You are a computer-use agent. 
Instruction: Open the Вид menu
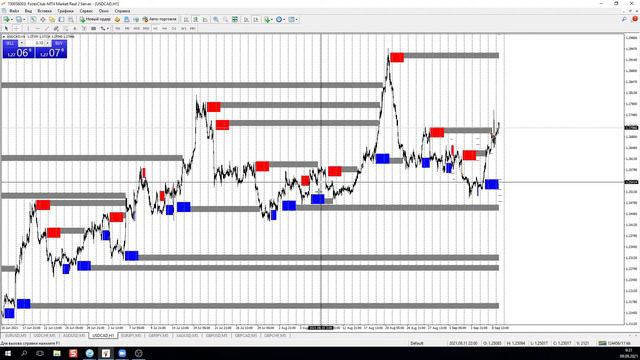point(28,11)
